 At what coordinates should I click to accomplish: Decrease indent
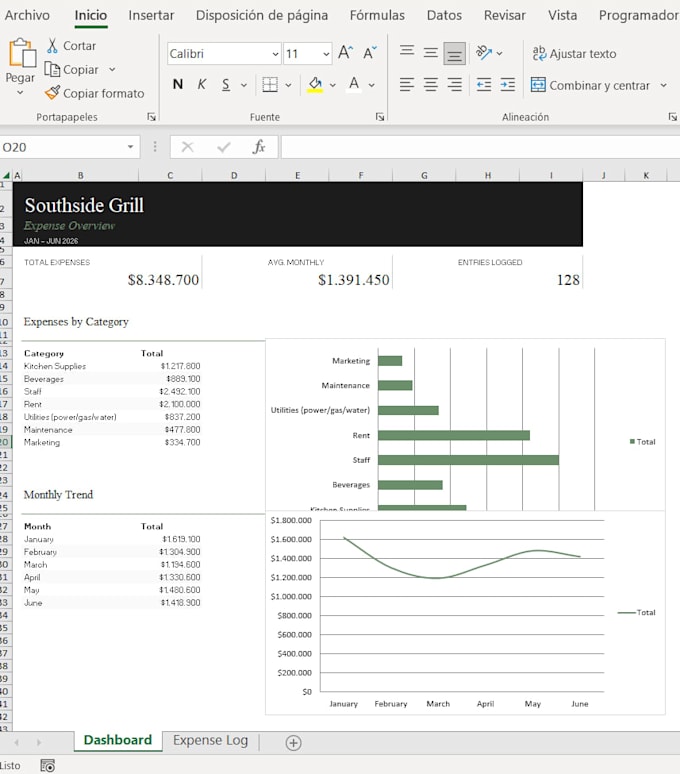tap(484, 85)
